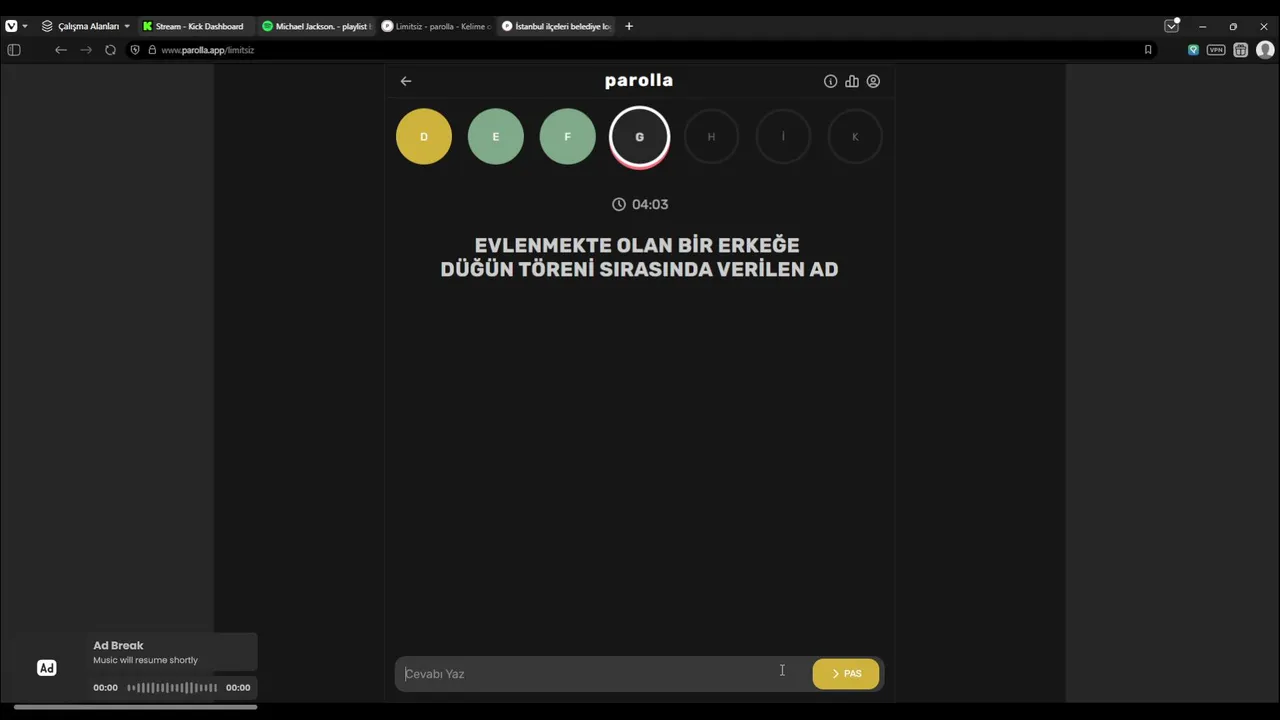1280x720 pixels.
Task: Select the yellow D letter circle
Action: tap(424, 136)
